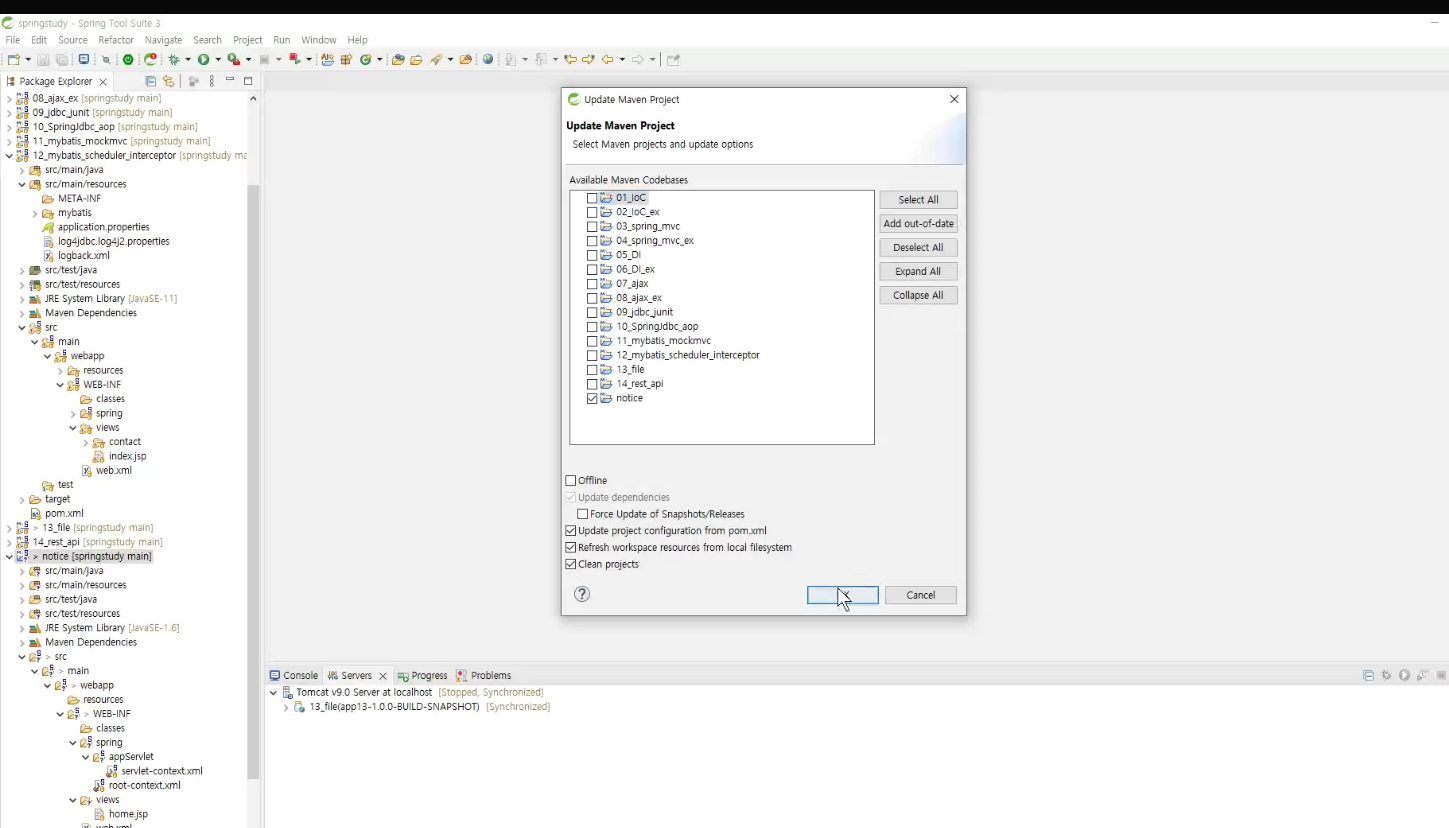Expand the mybatis folder node

35,213
